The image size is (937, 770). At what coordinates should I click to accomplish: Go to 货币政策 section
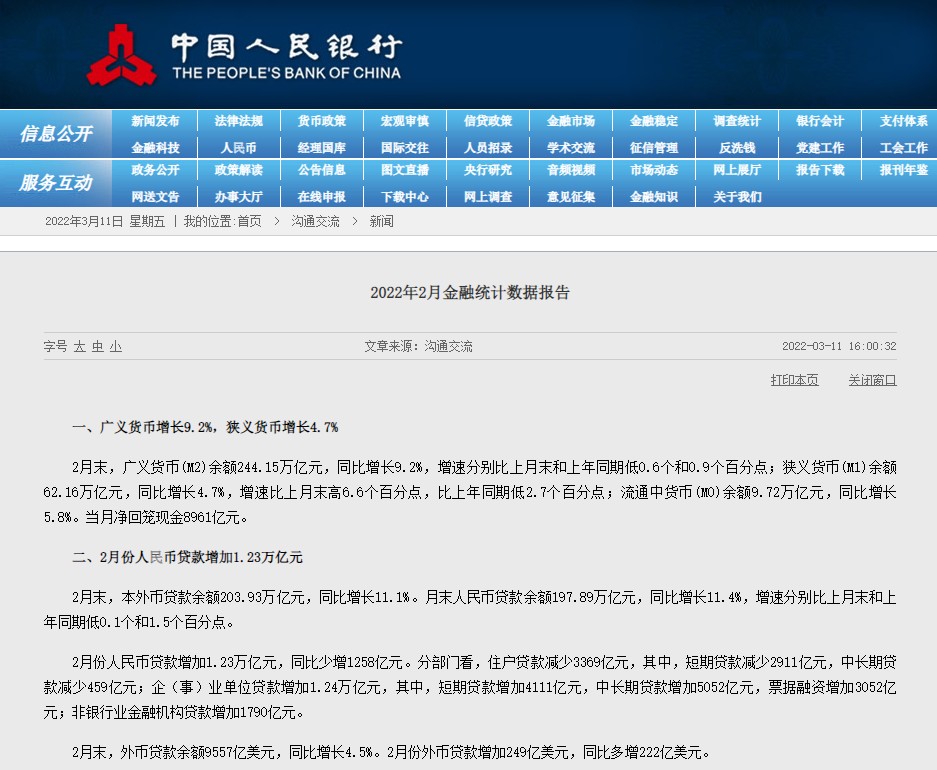pos(321,121)
